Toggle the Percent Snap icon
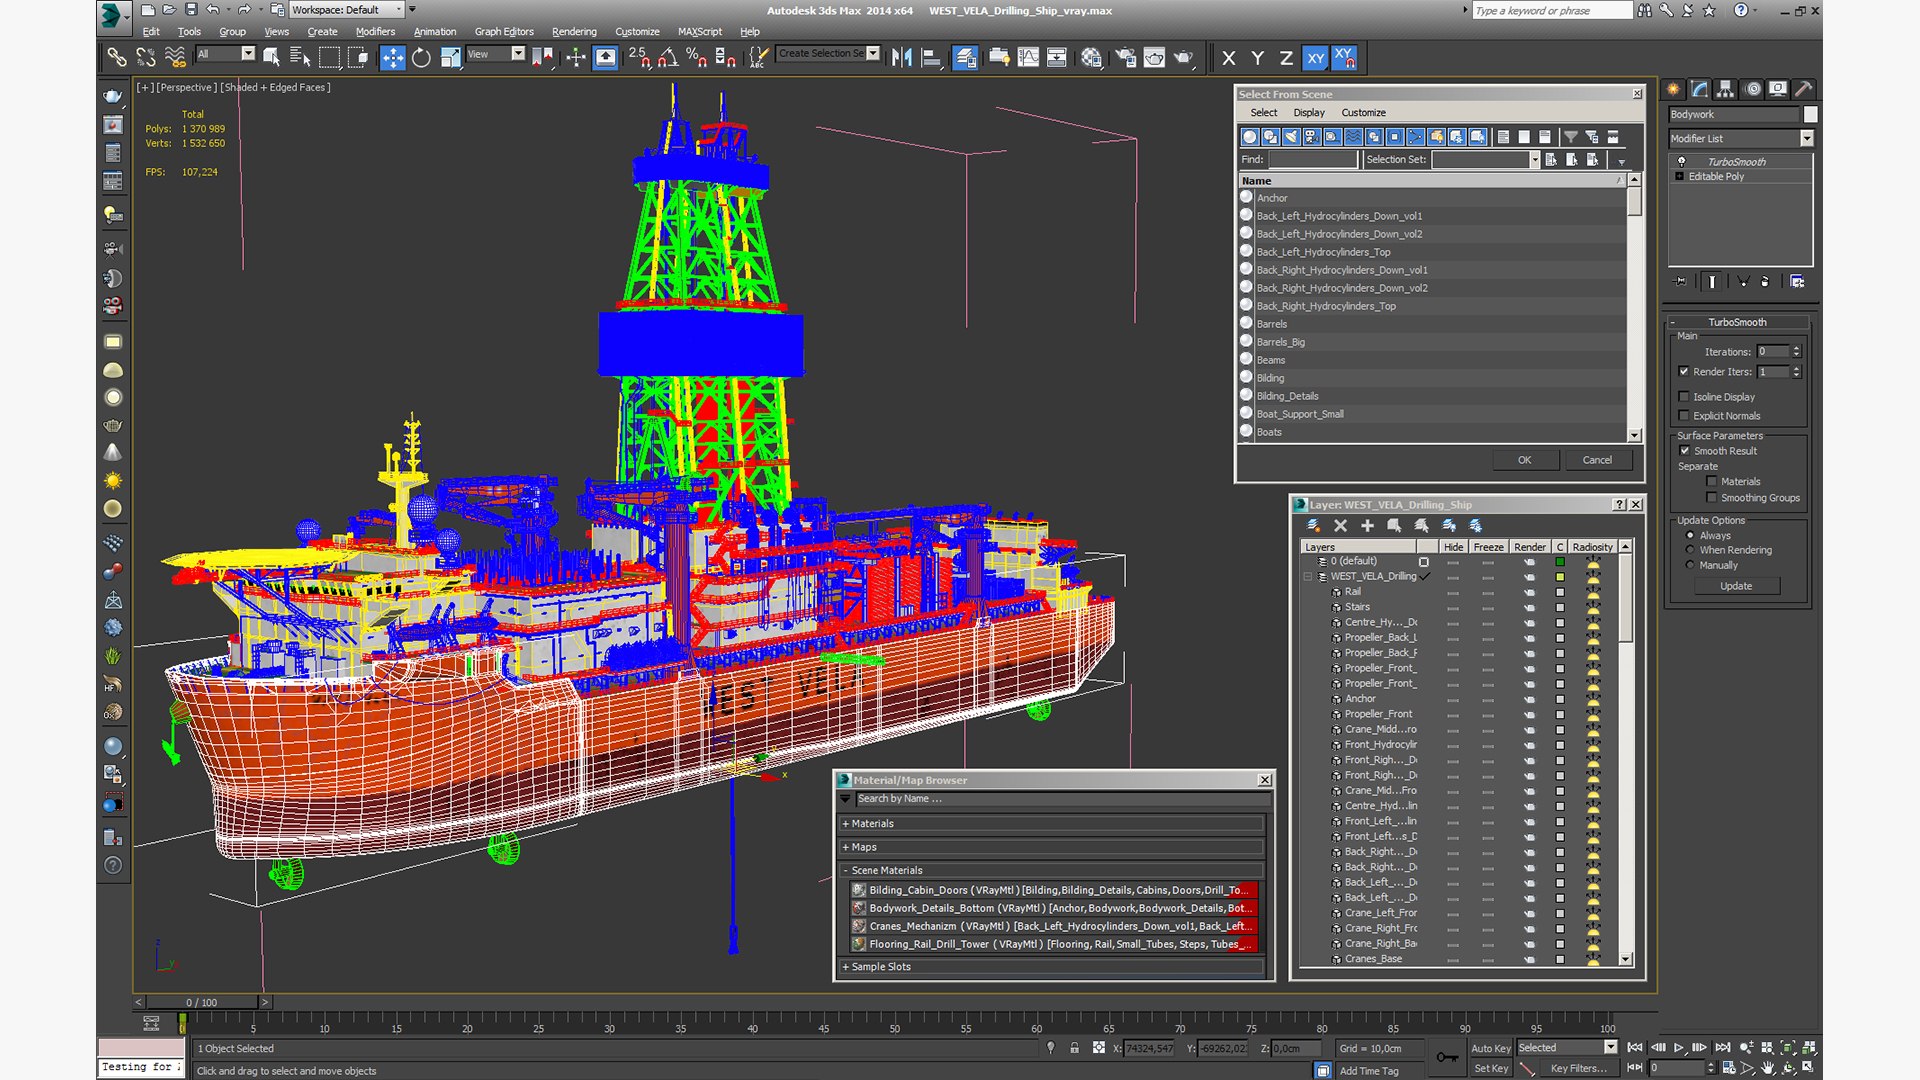1920x1080 pixels. 697,58
